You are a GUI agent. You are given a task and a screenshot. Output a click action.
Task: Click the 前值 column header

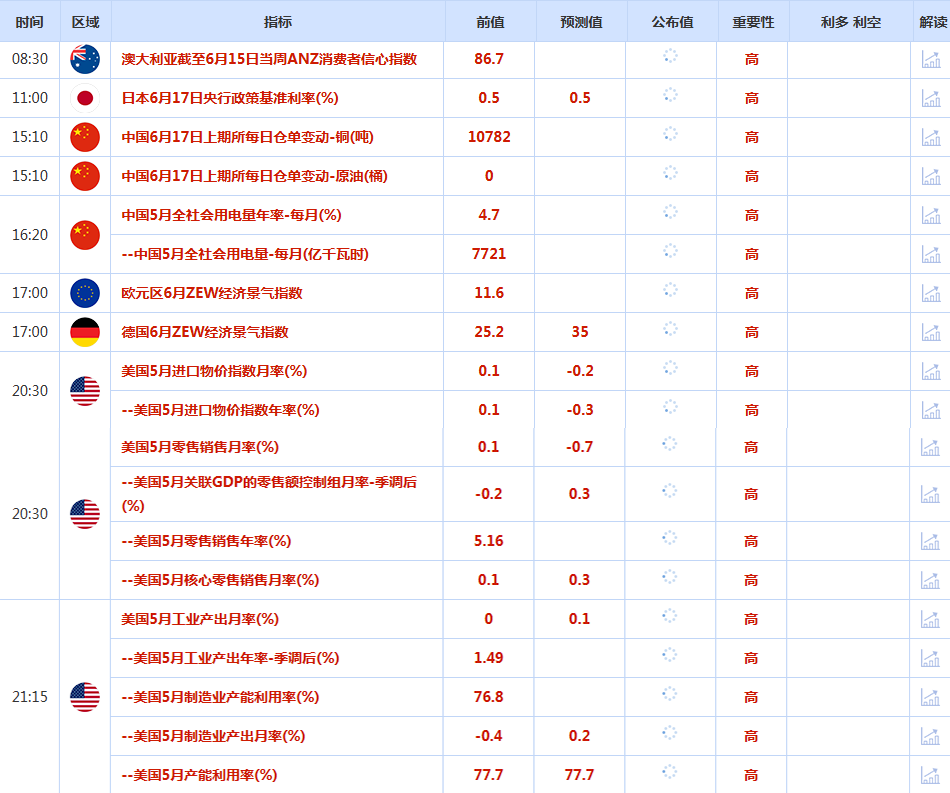pos(490,22)
